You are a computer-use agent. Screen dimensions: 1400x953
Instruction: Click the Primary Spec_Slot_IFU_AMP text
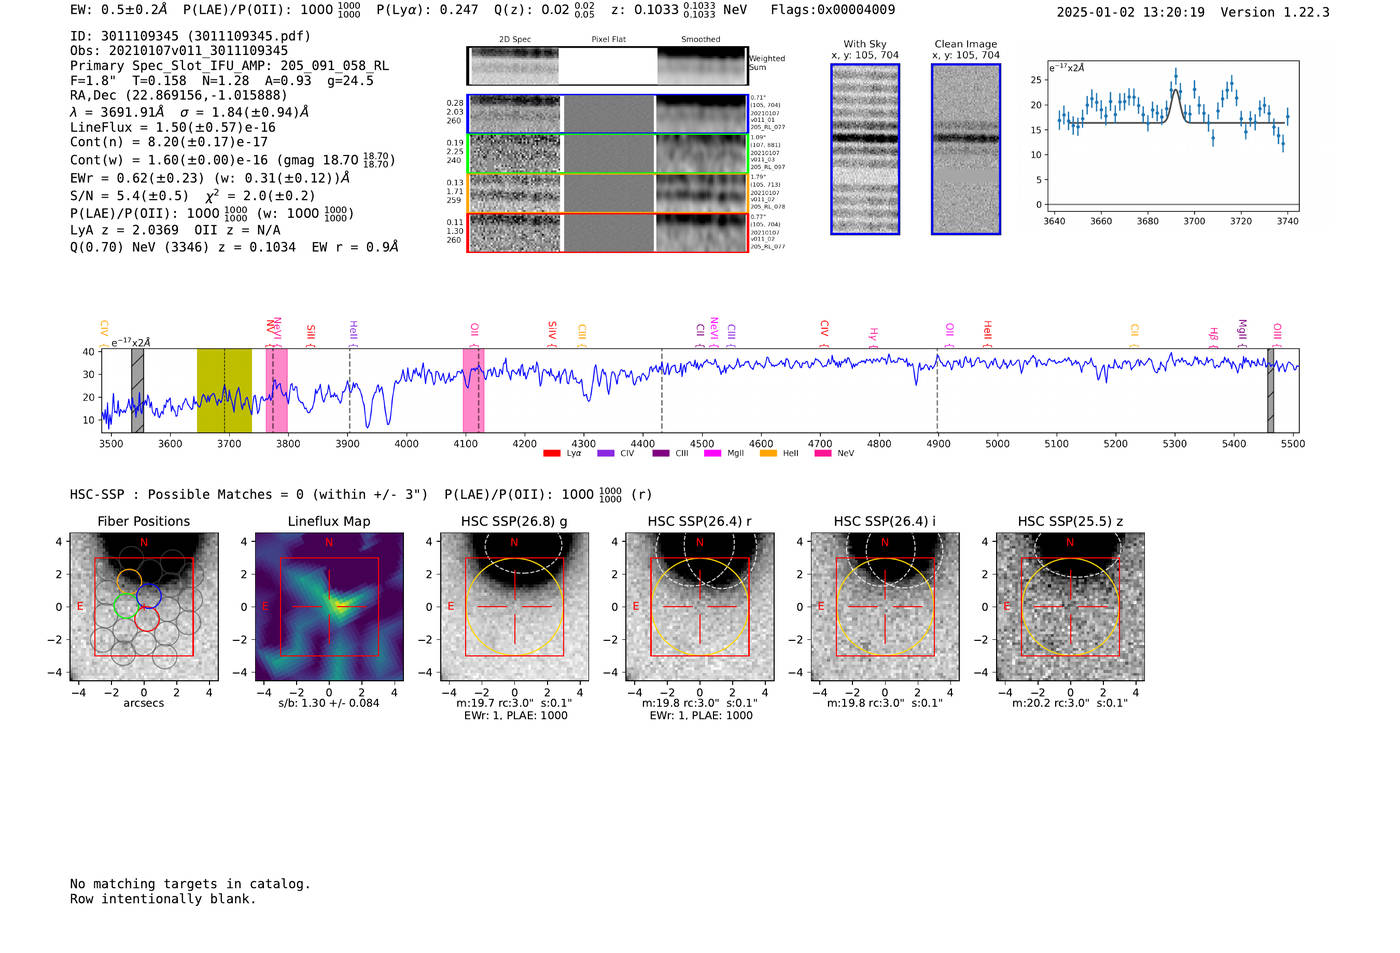pyautogui.click(x=229, y=66)
